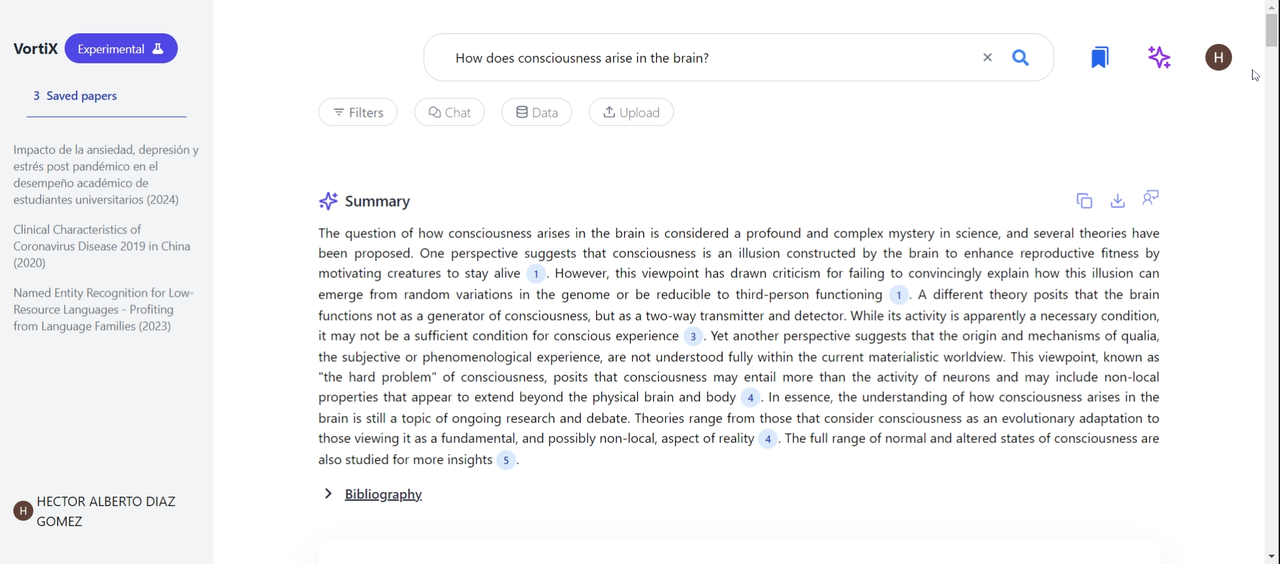The height and width of the screenshot is (564, 1280).
Task: Open the H user avatar menu
Action: 1218,58
